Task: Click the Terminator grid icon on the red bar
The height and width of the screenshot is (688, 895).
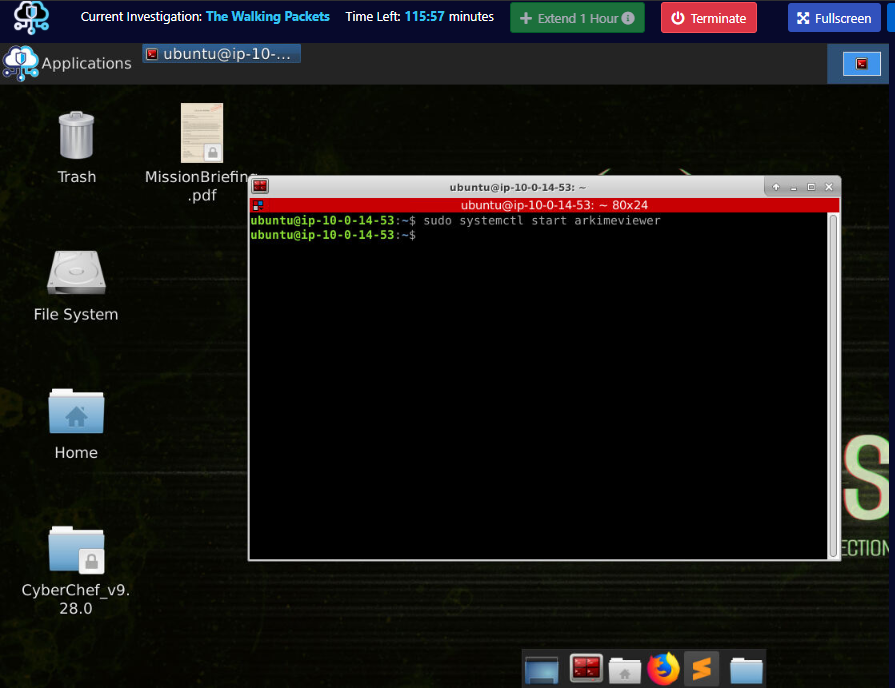Action: tap(258, 205)
